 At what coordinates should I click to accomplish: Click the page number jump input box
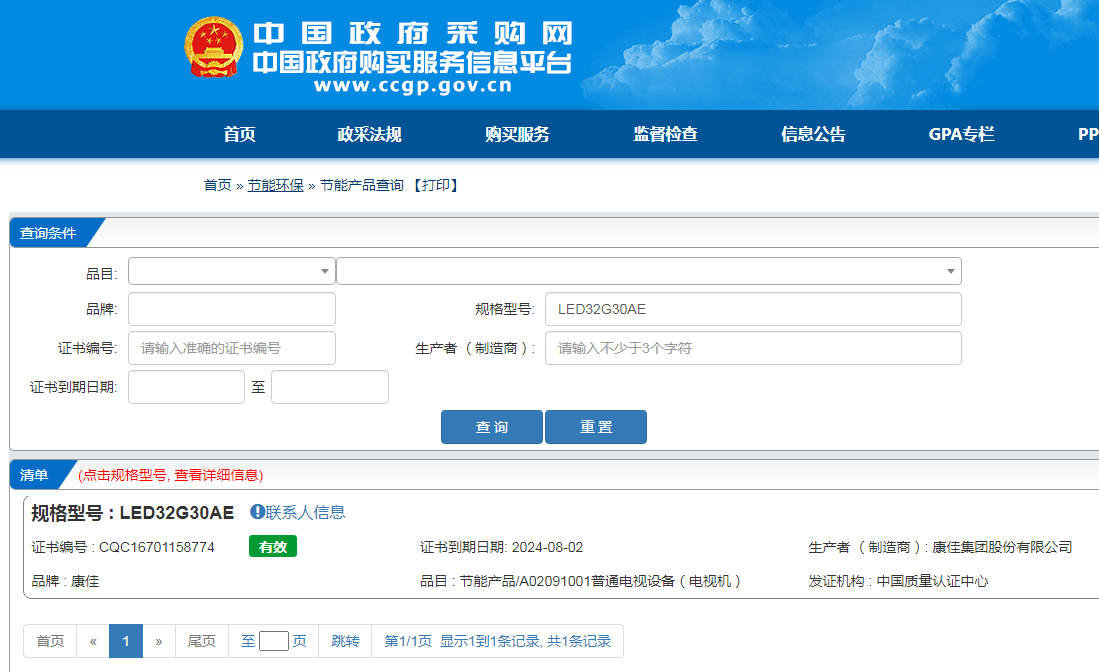click(273, 641)
